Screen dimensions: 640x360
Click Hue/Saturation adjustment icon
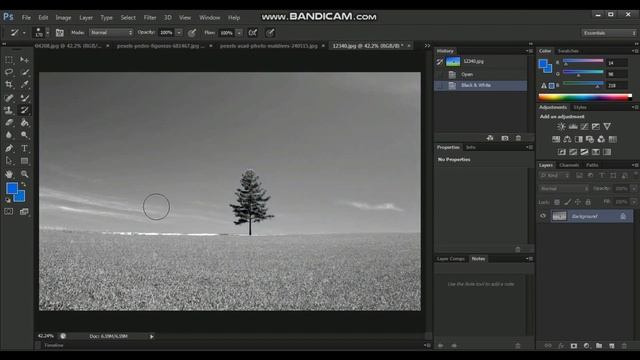click(x=556, y=139)
